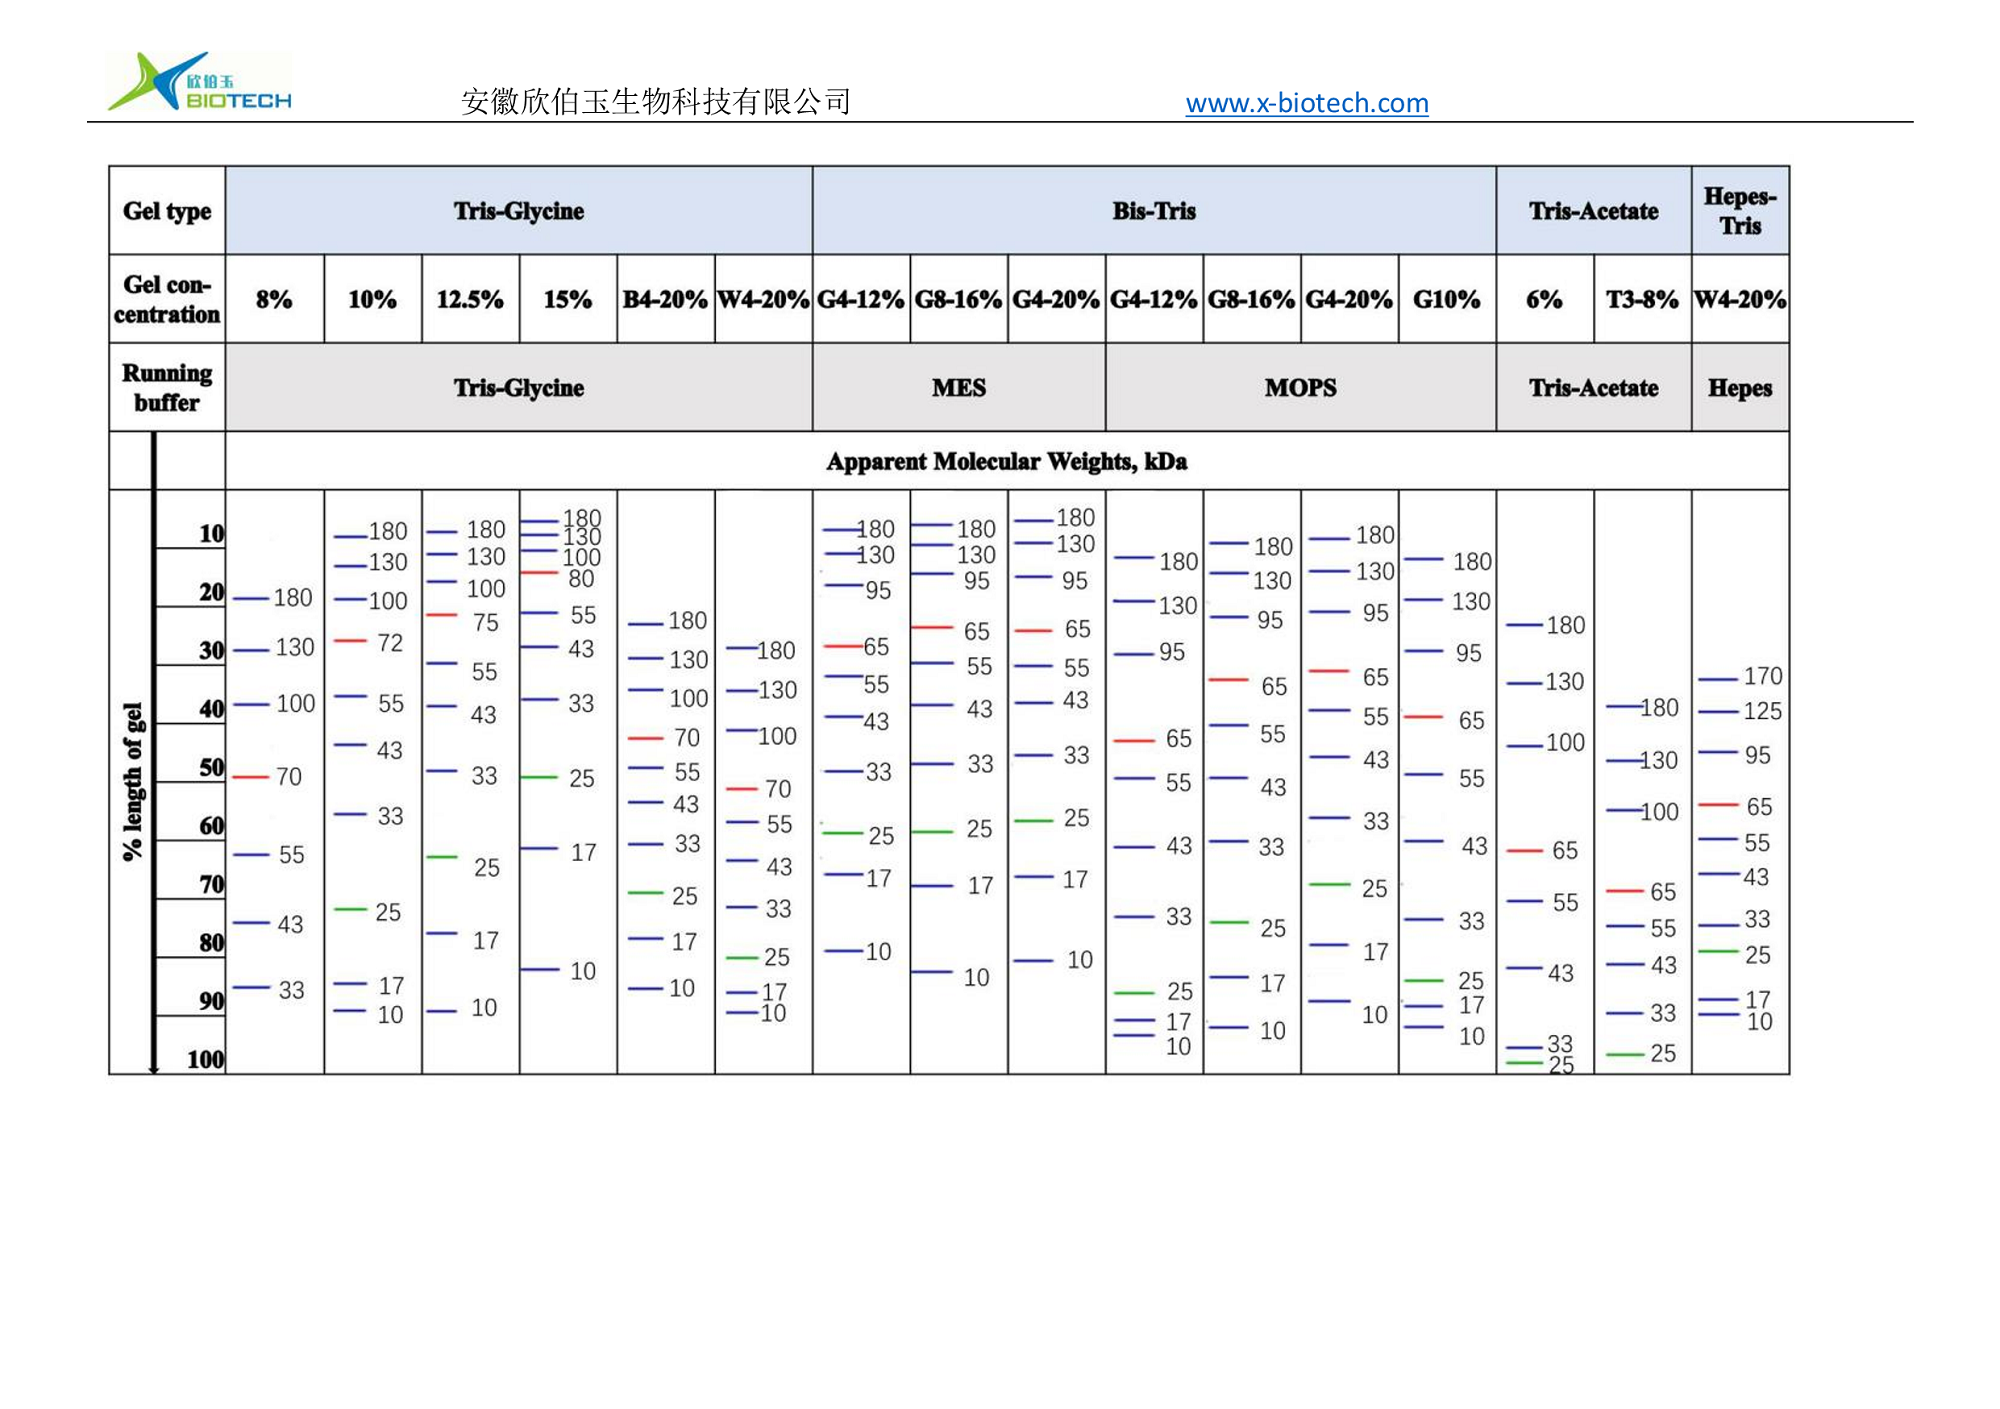Screen dimensions: 2000x1409
Task: Select the '% length of gel' axis label
Action: click(133, 782)
